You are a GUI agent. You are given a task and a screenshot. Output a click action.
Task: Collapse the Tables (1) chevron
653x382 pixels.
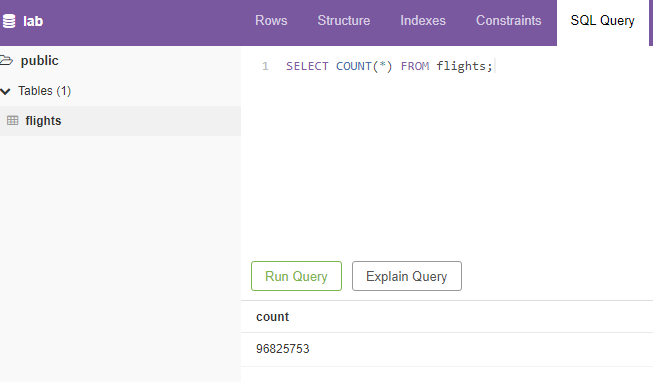(x=5, y=91)
